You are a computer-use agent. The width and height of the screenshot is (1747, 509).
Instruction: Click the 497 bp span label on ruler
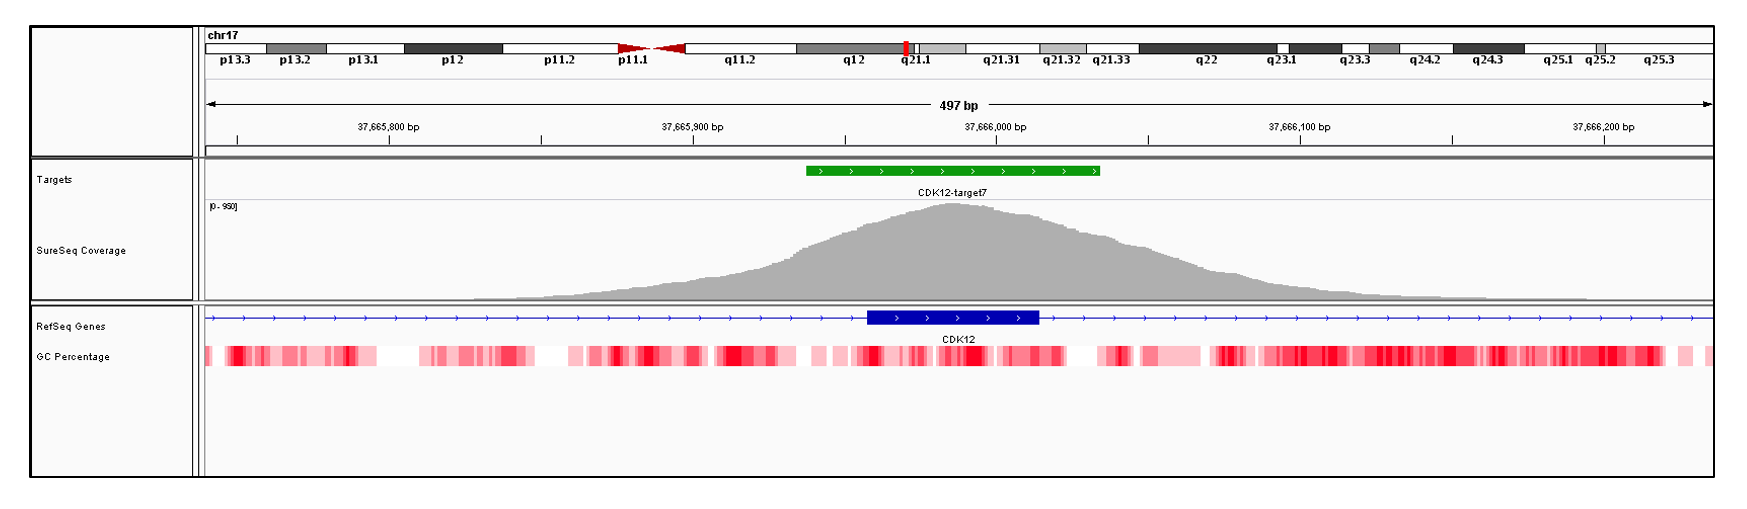(x=959, y=105)
